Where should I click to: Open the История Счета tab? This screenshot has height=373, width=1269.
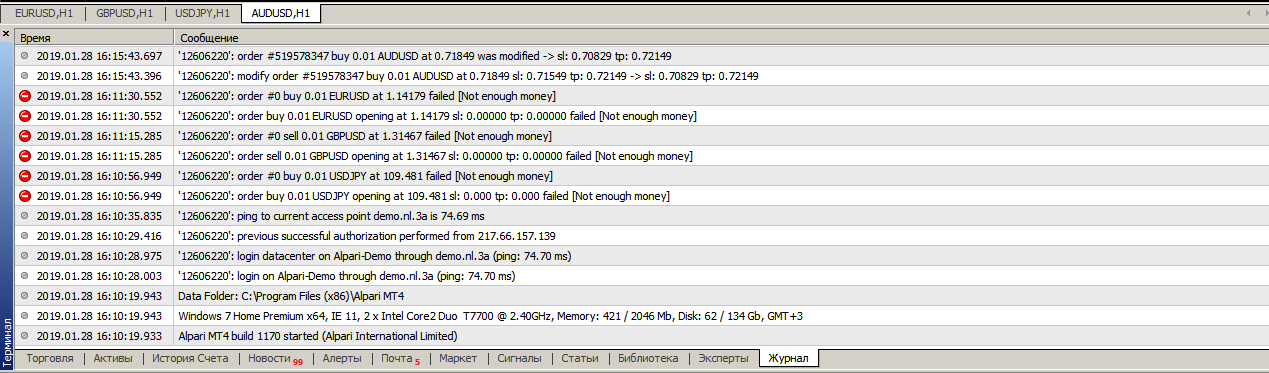pos(190,358)
